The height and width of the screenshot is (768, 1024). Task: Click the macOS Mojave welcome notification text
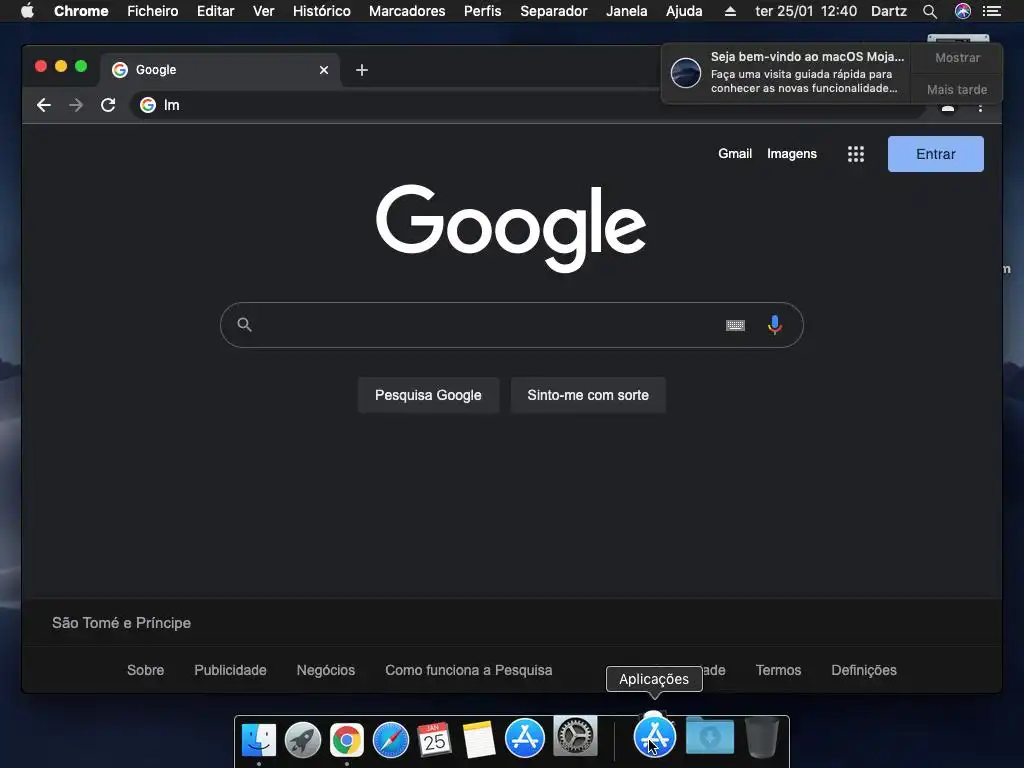(807, 72)
